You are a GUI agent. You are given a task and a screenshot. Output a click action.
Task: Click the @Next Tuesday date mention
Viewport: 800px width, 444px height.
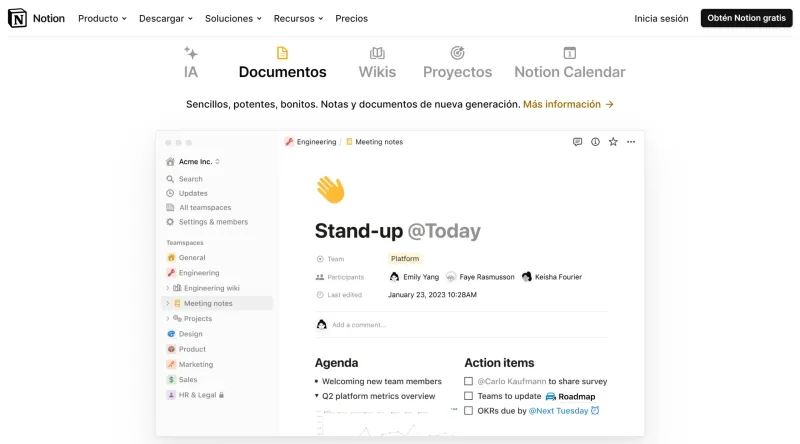tap(564, 411)
